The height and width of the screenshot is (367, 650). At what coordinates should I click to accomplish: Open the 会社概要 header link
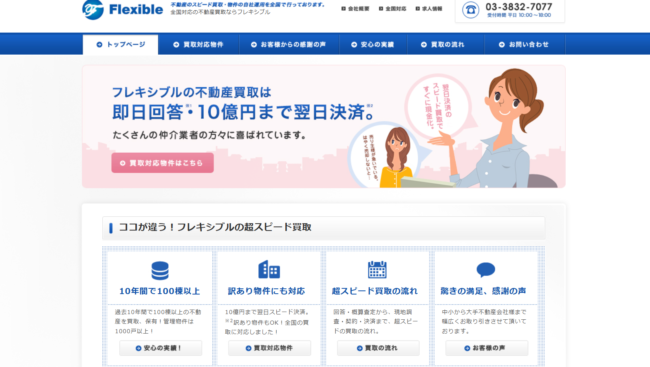[355, 9]
